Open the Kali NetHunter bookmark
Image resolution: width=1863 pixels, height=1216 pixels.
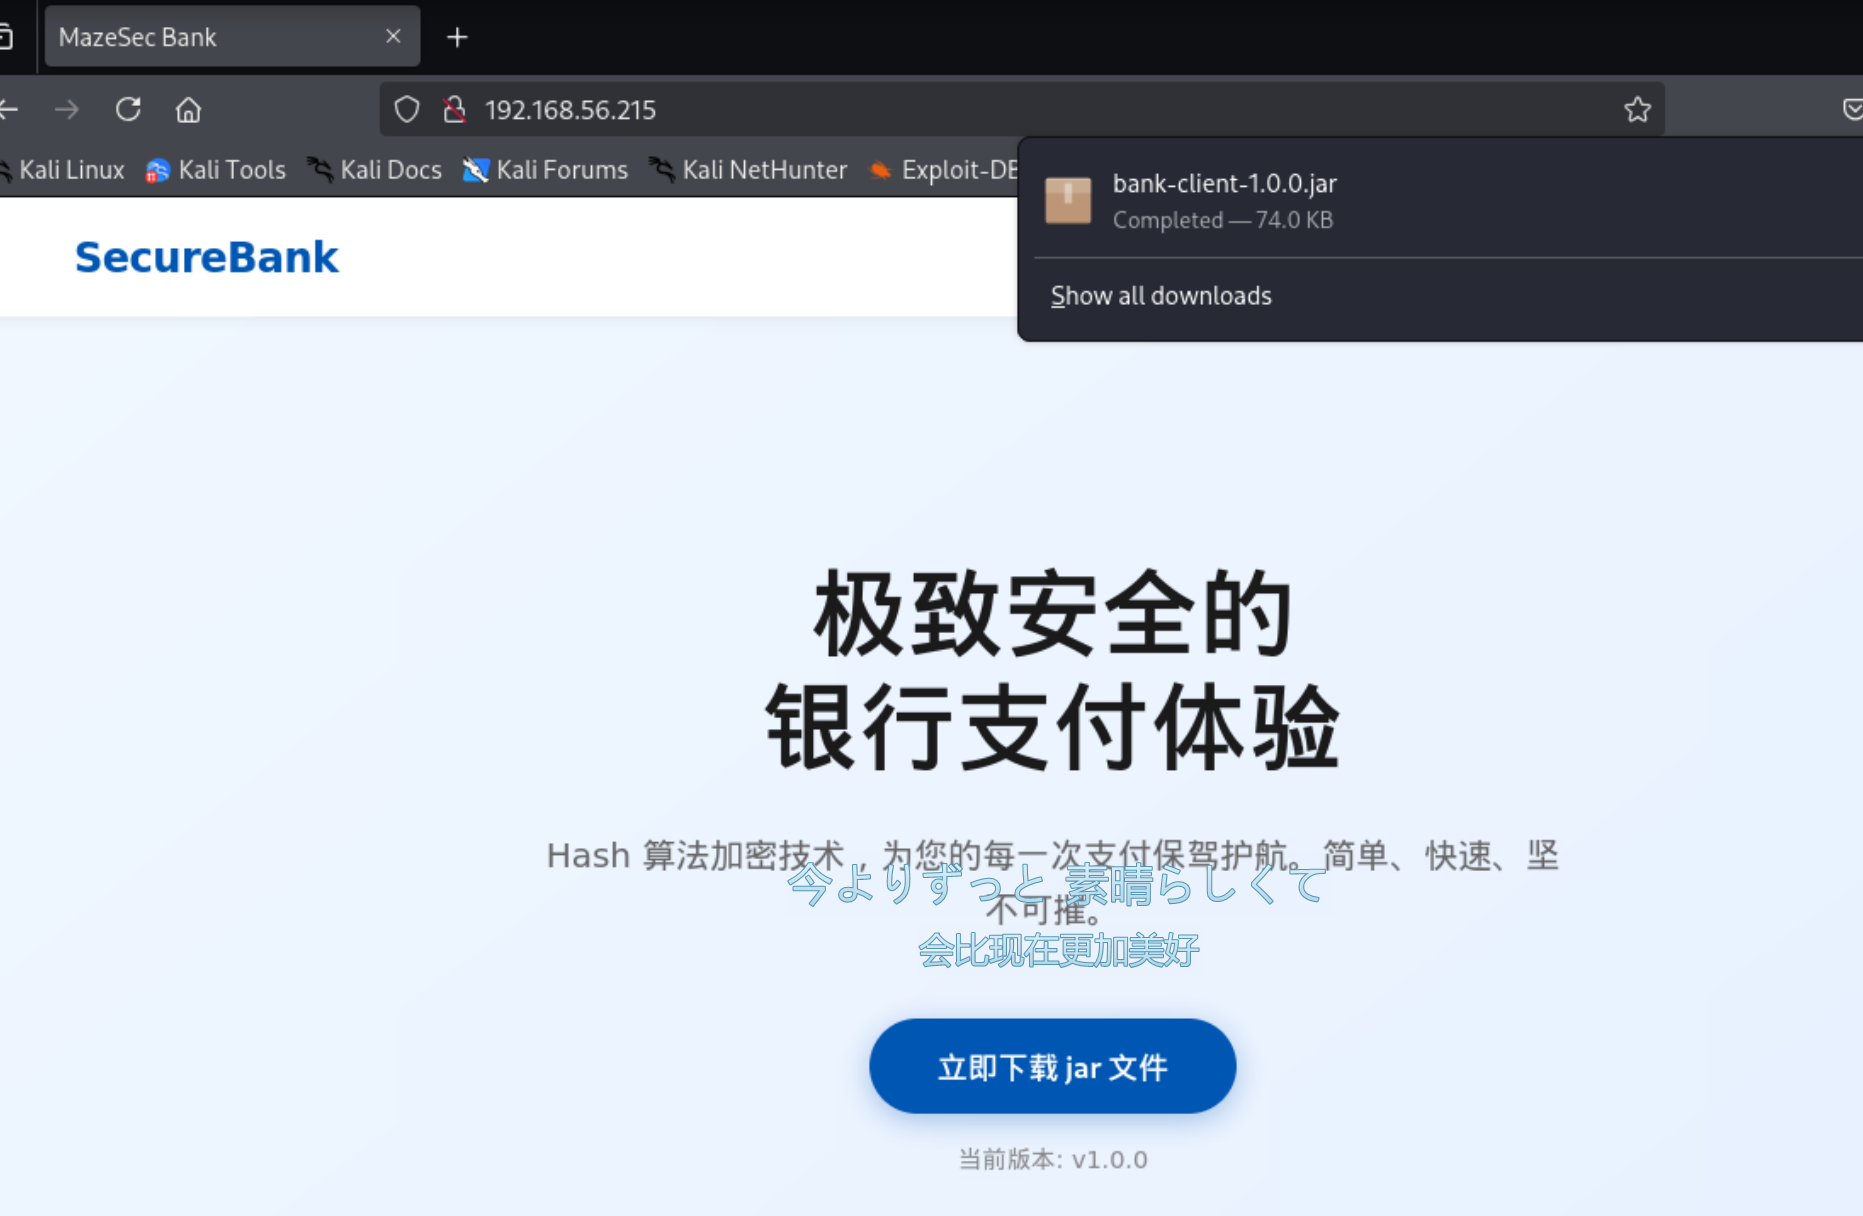pos(748,170)
